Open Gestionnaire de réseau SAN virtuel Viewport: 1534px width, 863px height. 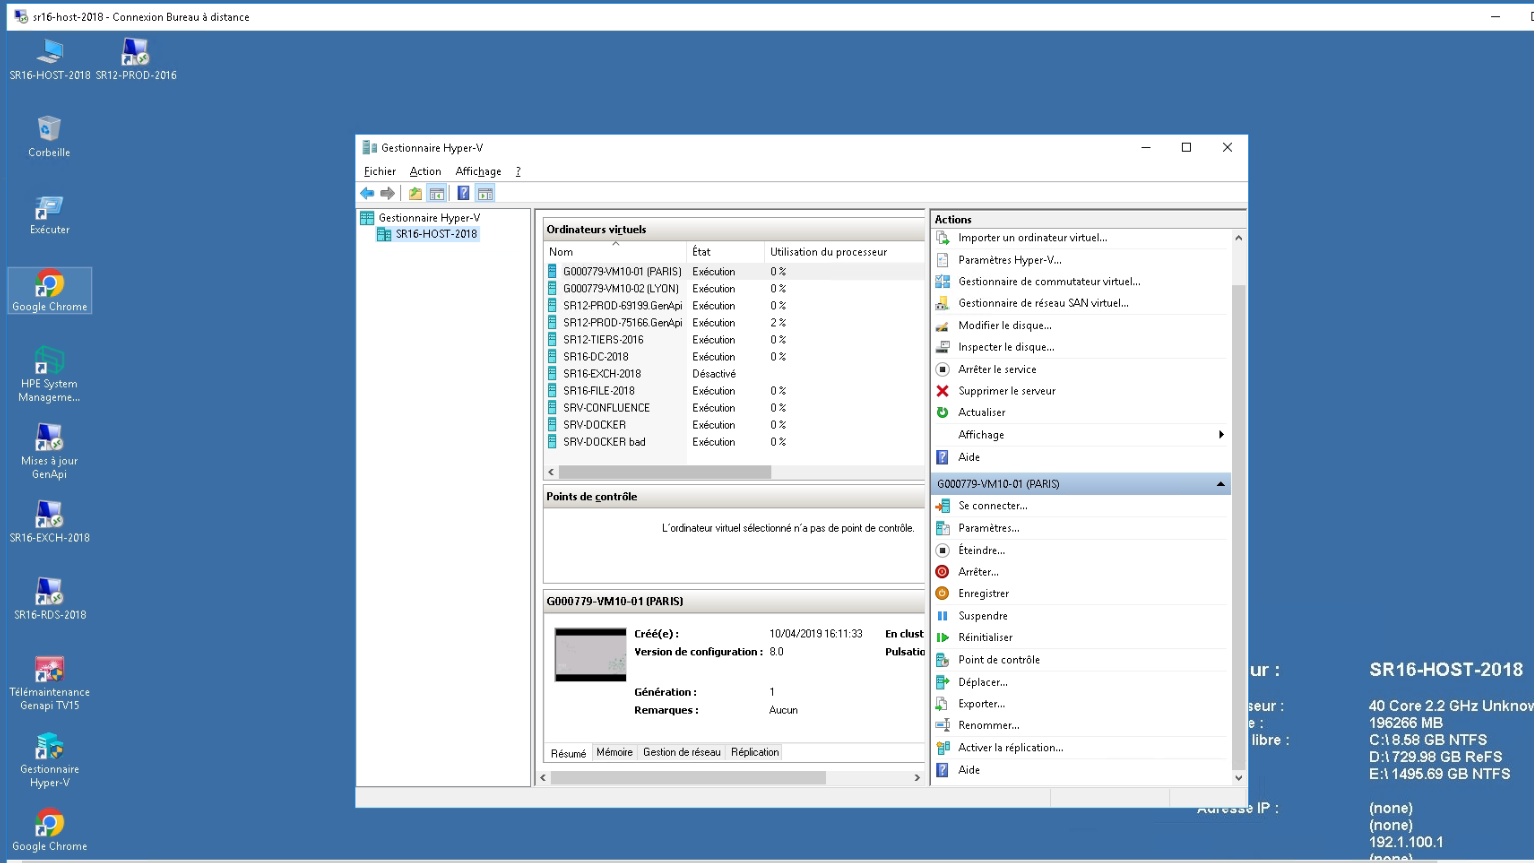point(1043,303)
